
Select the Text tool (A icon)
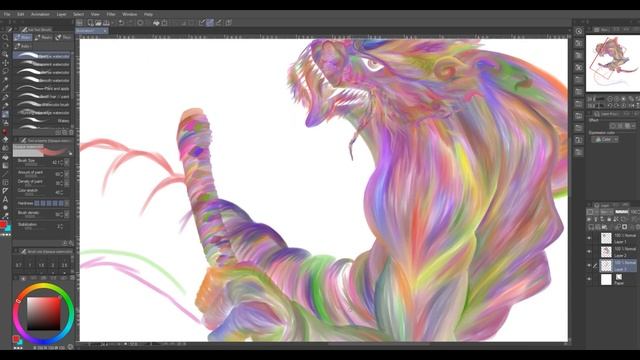click(x=5, y=199)
